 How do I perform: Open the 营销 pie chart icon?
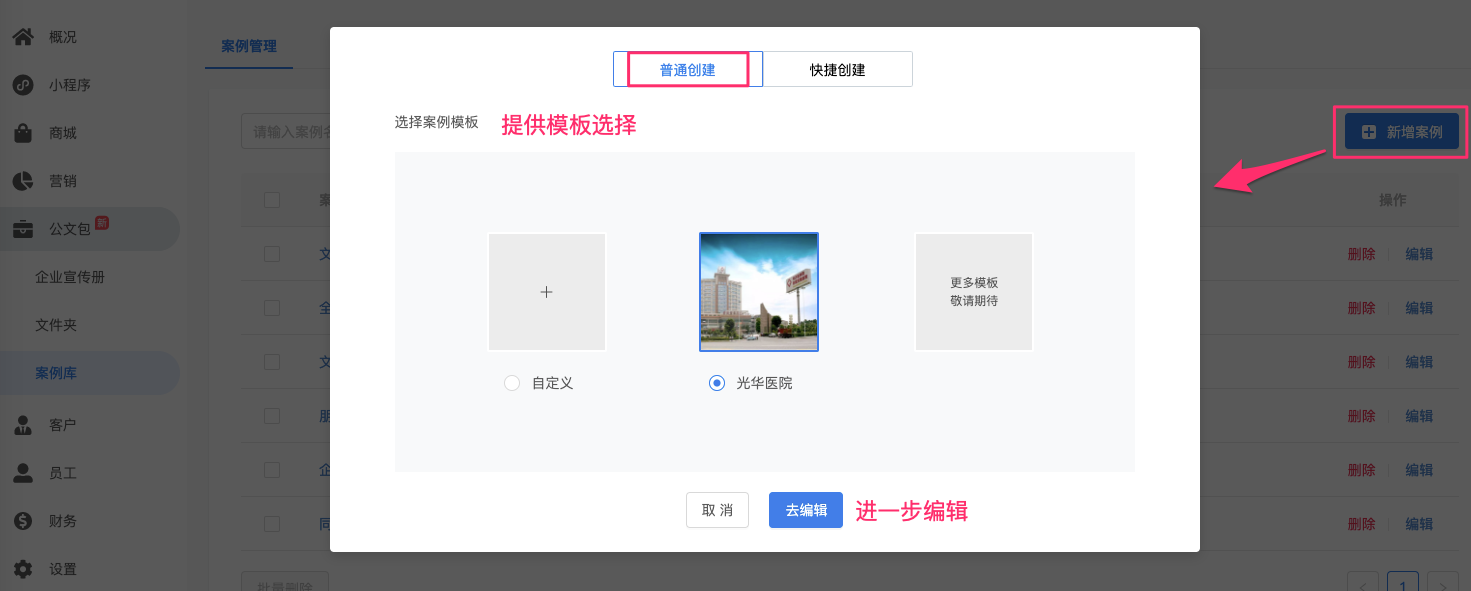(23, 181)
